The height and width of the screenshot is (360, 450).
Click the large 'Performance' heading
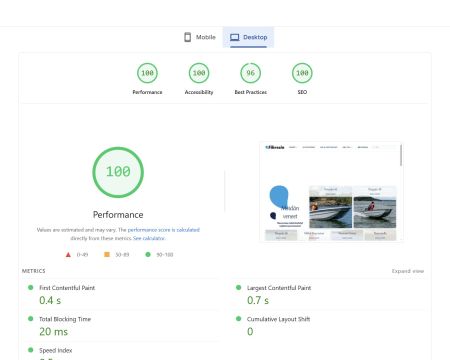[x=118, y=215]
